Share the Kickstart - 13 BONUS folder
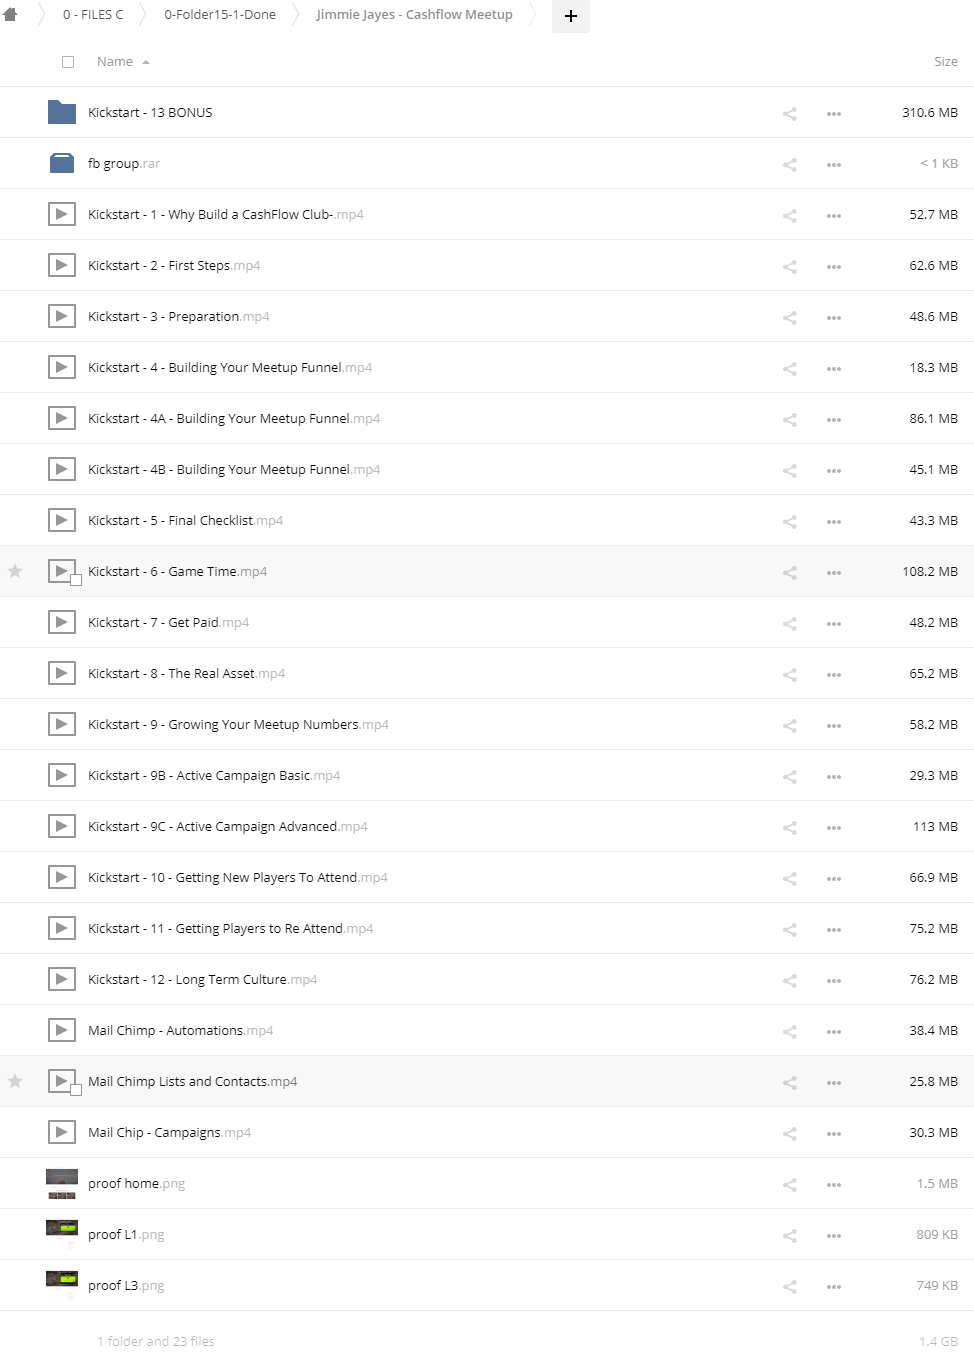This screenshot has width=974, height=1359. click(790, 114)
